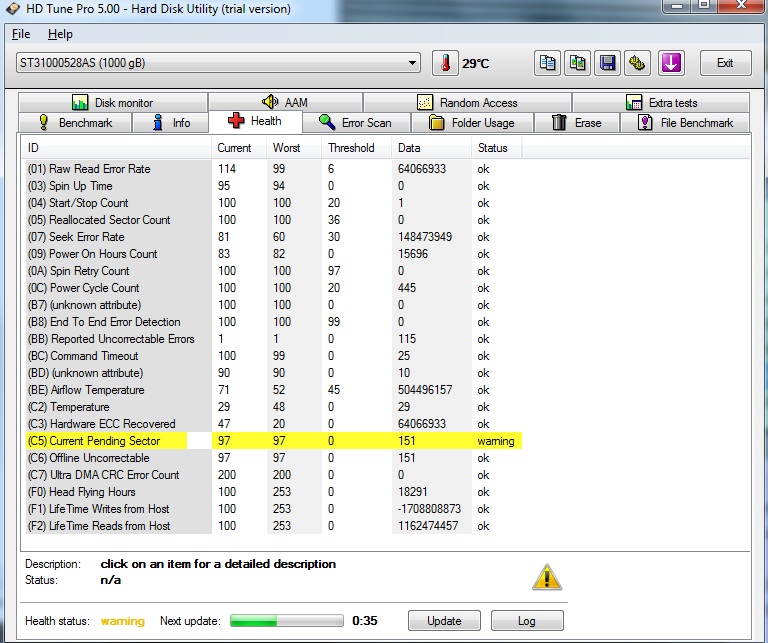
Task: Select the (F0) Head Flying Hours row
Action: coord(272,492)
